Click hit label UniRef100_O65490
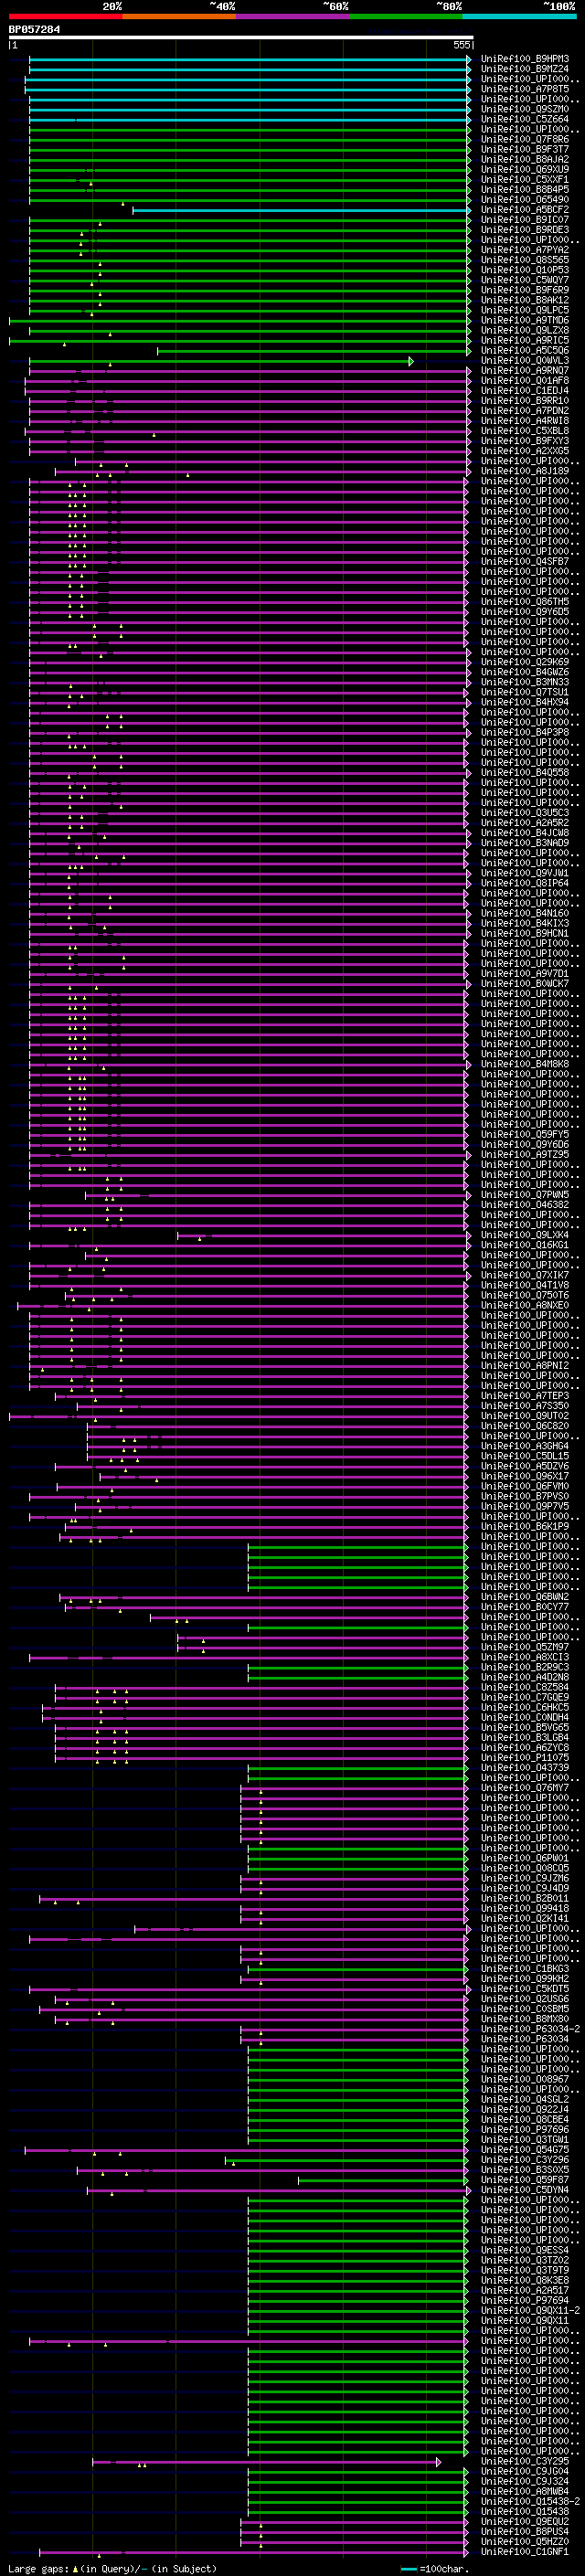Viewport: 585px width, 2576px height. point(524,199)
